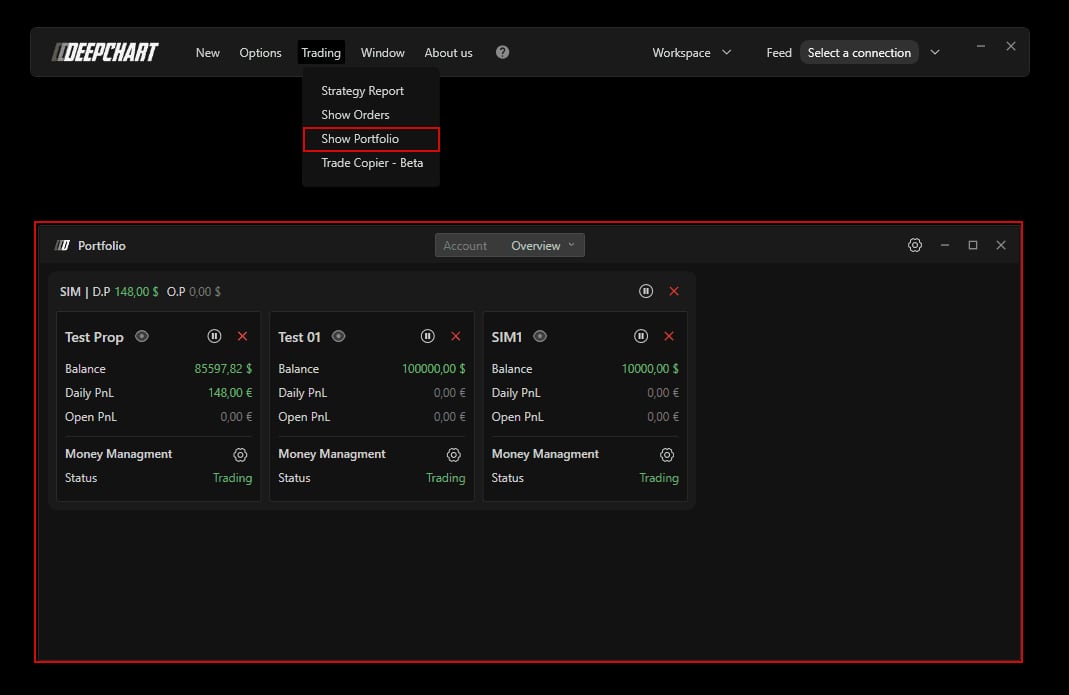
Task: Delete the SIM1 account card
Action: [669, 336]
